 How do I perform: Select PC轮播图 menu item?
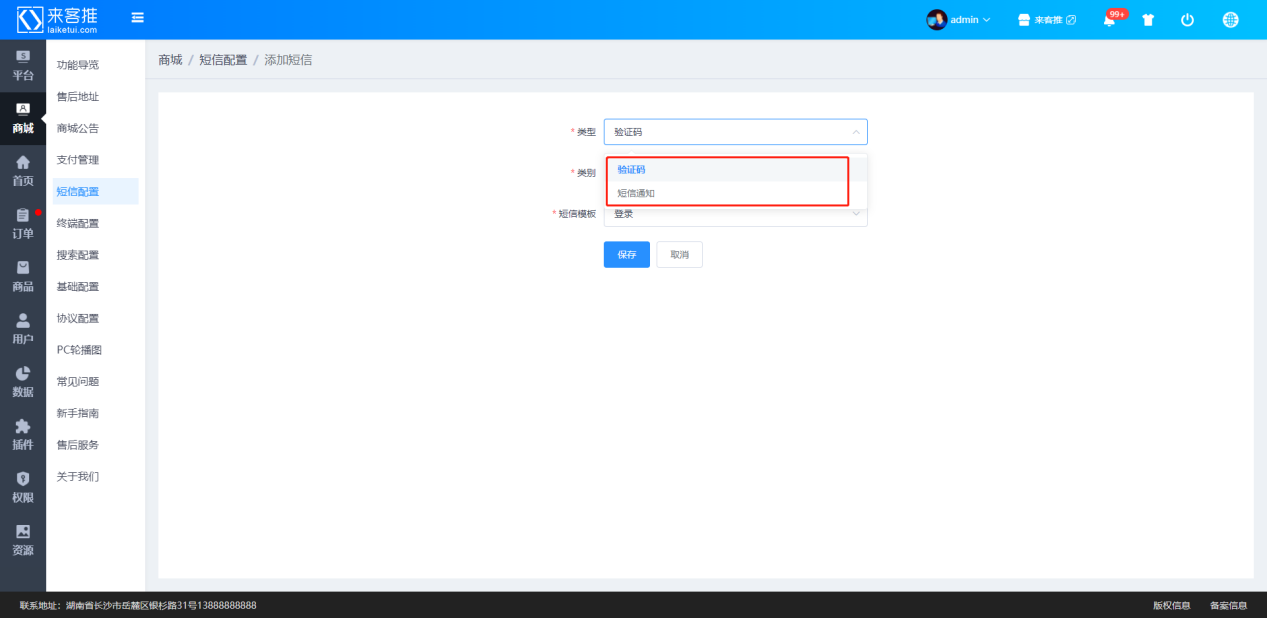[x=79, y=350]
